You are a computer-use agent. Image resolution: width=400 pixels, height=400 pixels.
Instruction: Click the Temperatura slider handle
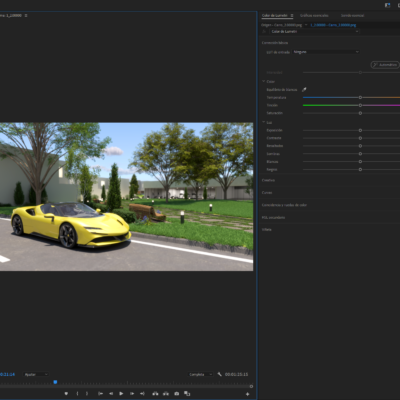click(360, 97)
